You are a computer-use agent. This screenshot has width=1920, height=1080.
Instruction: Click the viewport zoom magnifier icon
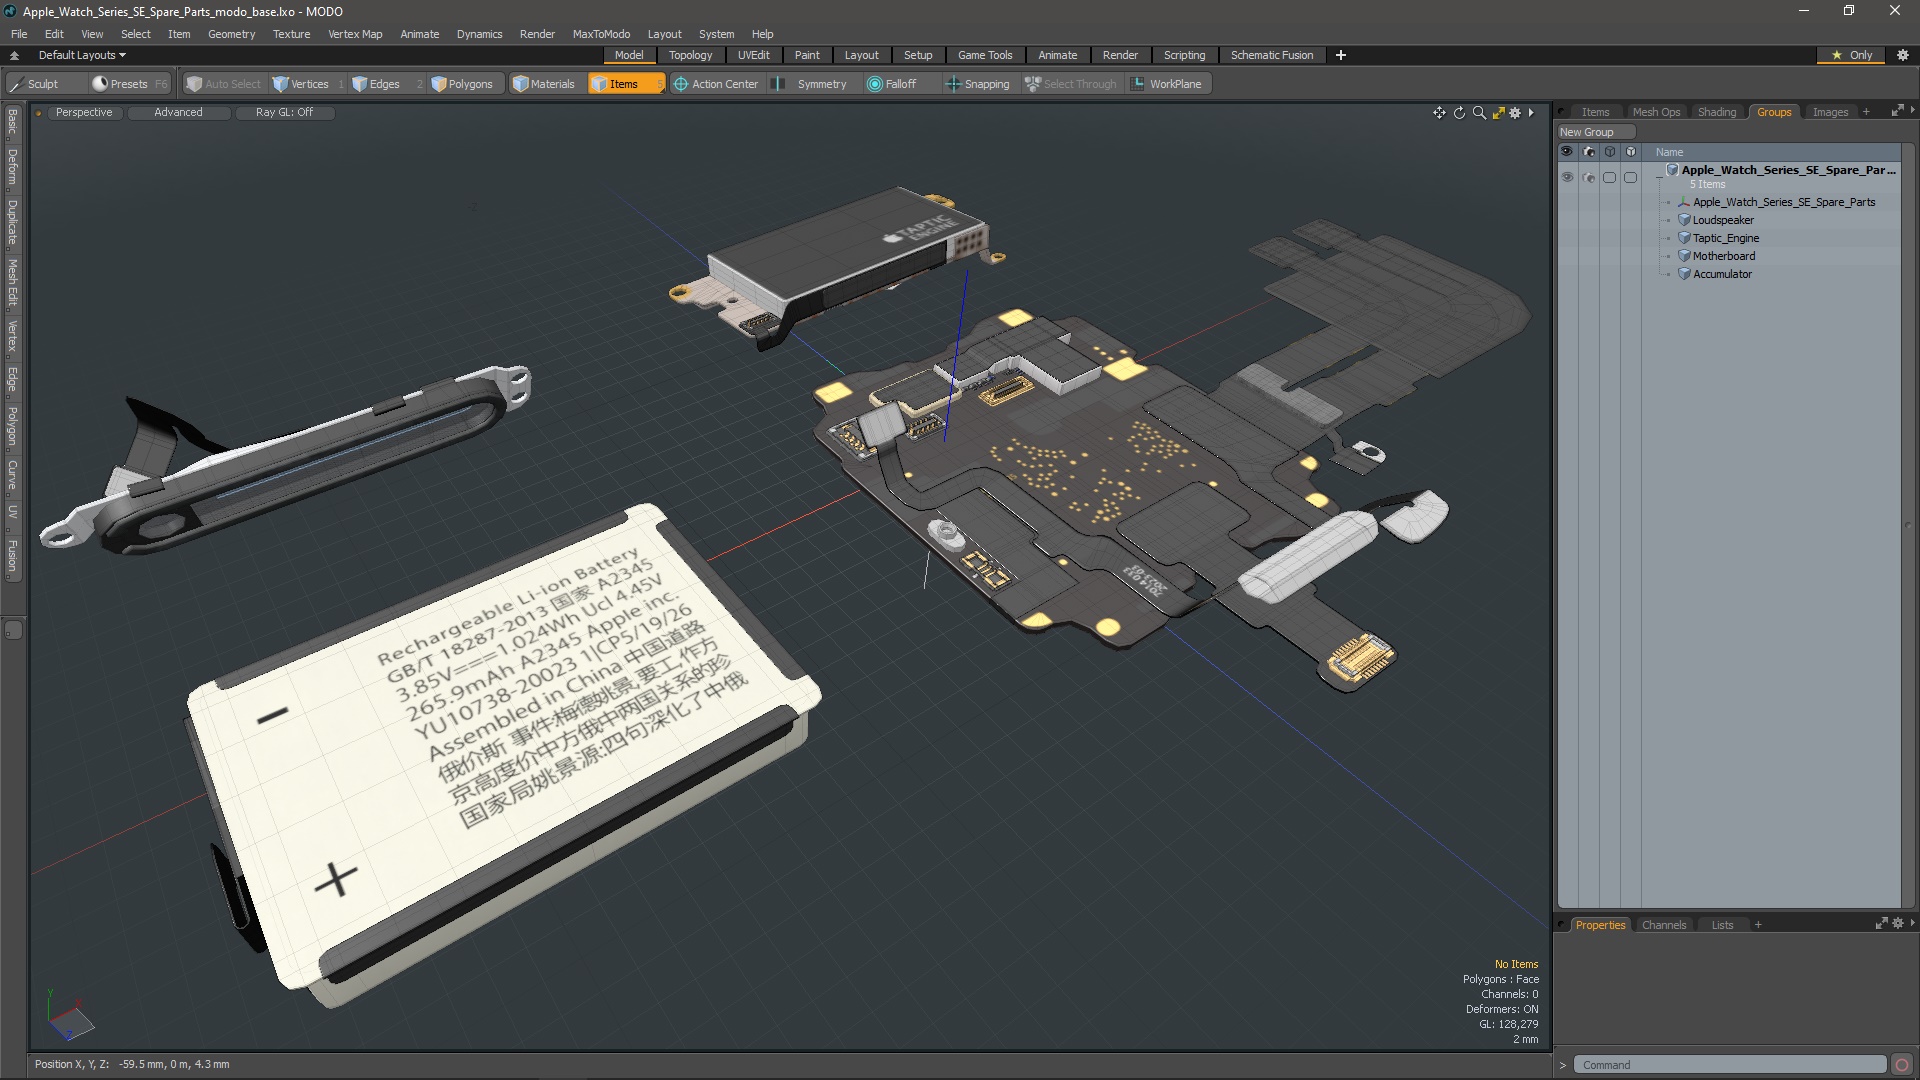1479,113
